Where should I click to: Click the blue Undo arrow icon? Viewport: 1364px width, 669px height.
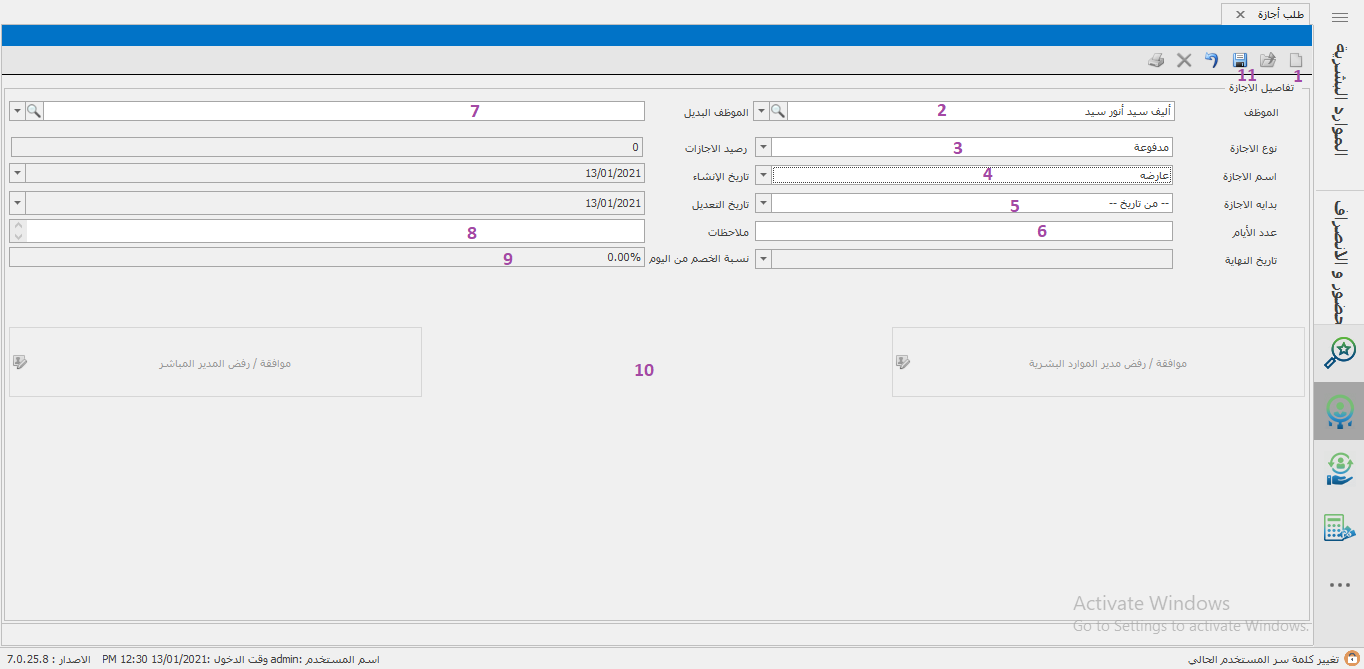(x=1212, y=61)
